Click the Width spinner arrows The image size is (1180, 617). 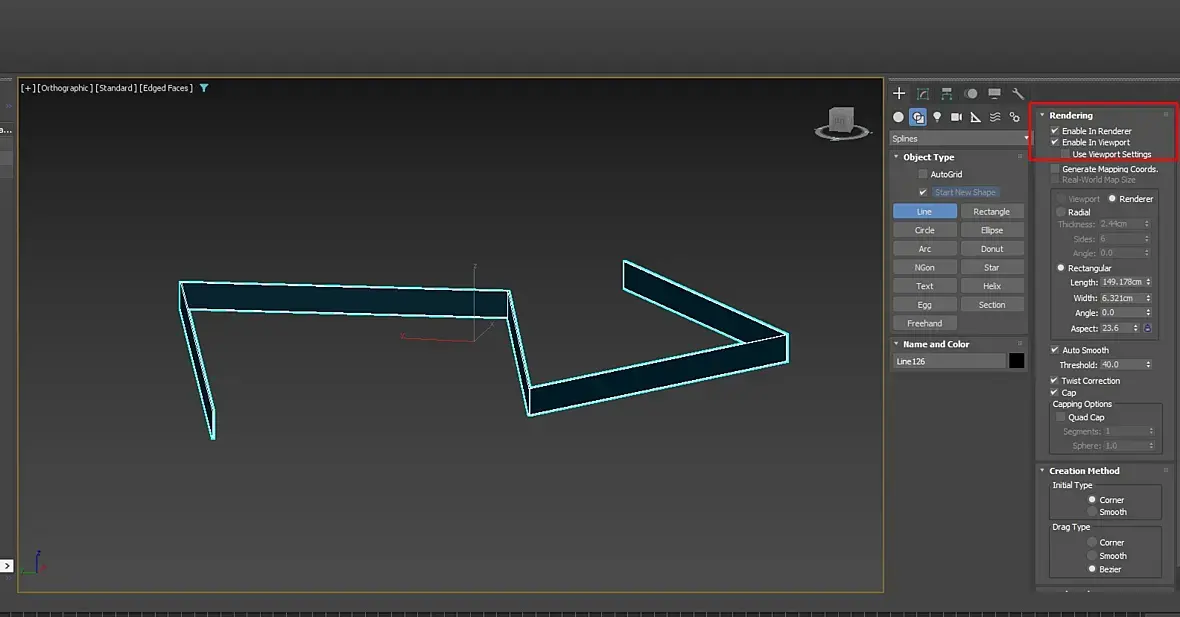(x=1148, y=298)
